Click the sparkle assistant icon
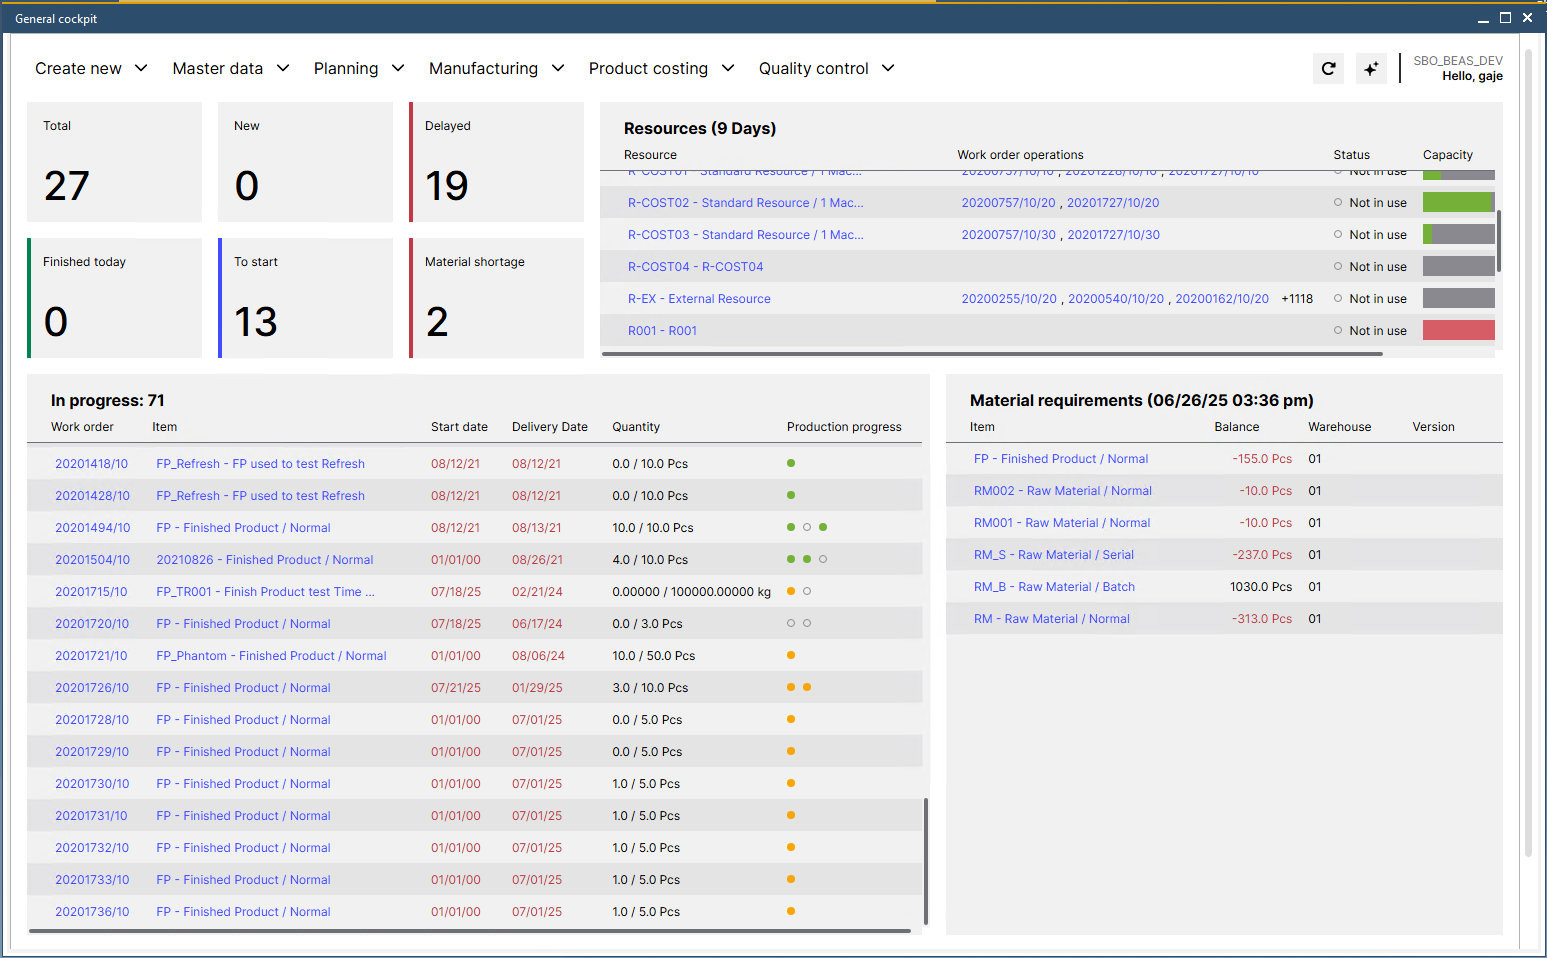The width and height of the screenshot is (1547, 958). tap(1371, 68)
